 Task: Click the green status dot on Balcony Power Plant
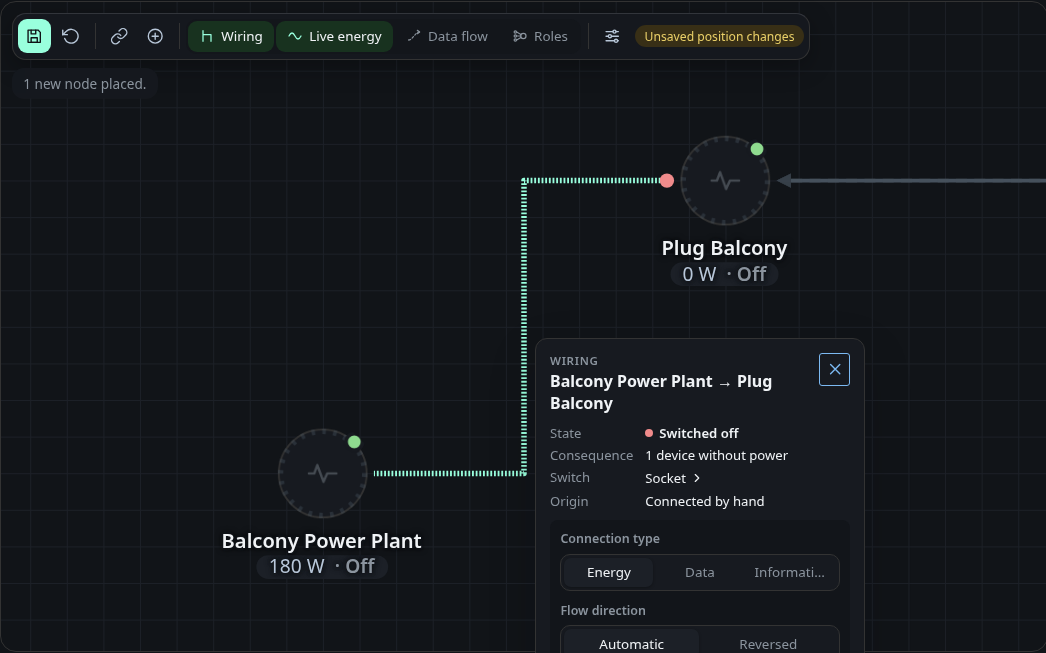(x=354, y=442)
